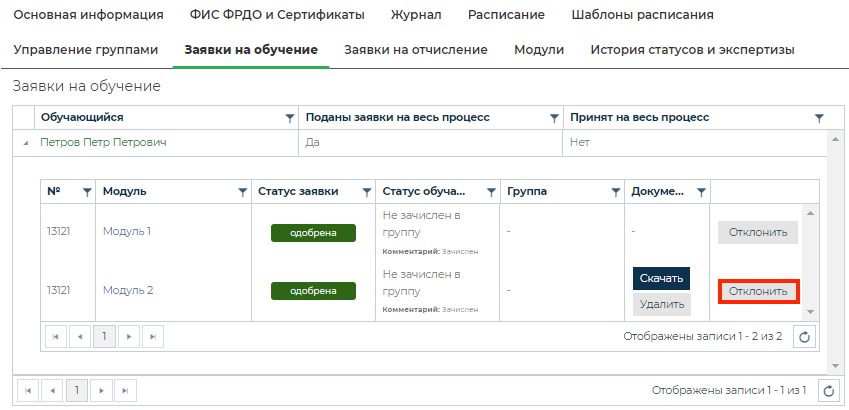849x410 pixels.
Task: Filter the Группа column
Action: pos(615,192)
